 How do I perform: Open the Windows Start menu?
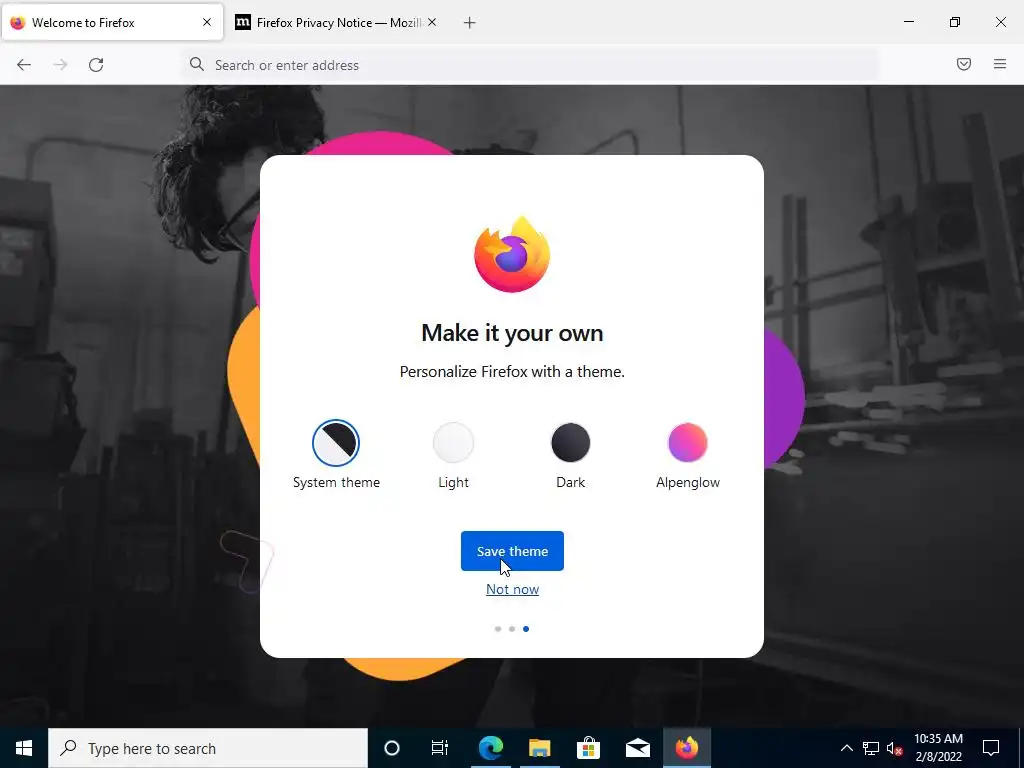click(x=24, y=748)
